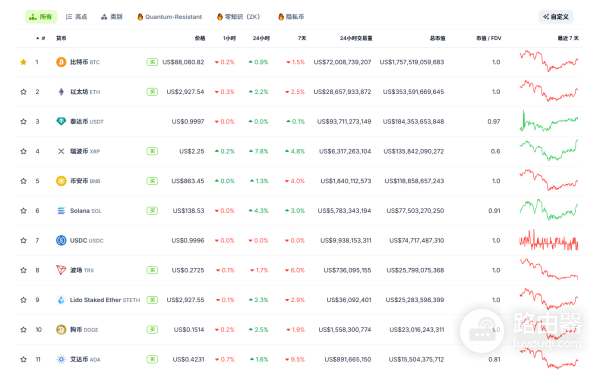Toggle favorite star for Bitcoin BTC row
This screenshot has width=600, height=371.
click(x=23, y=62)
